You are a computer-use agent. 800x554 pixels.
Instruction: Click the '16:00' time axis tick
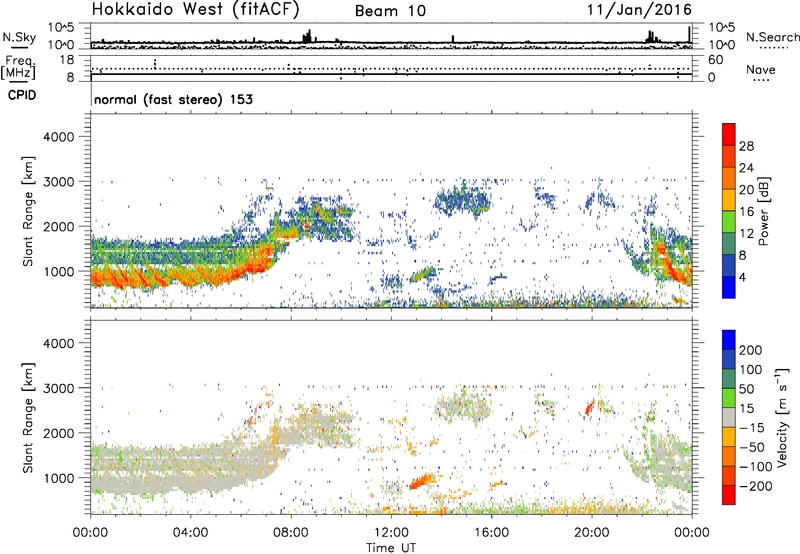click(491, 533)
